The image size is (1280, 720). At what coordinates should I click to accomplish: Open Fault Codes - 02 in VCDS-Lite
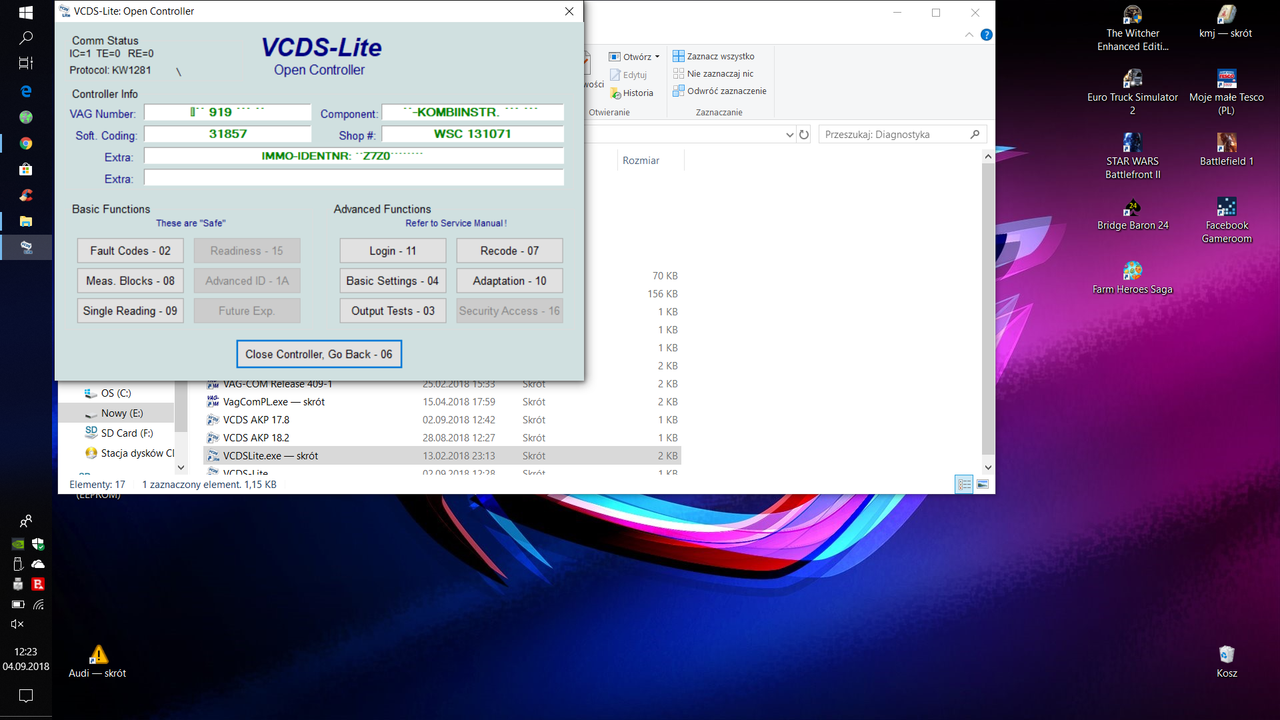pos(130,251)
